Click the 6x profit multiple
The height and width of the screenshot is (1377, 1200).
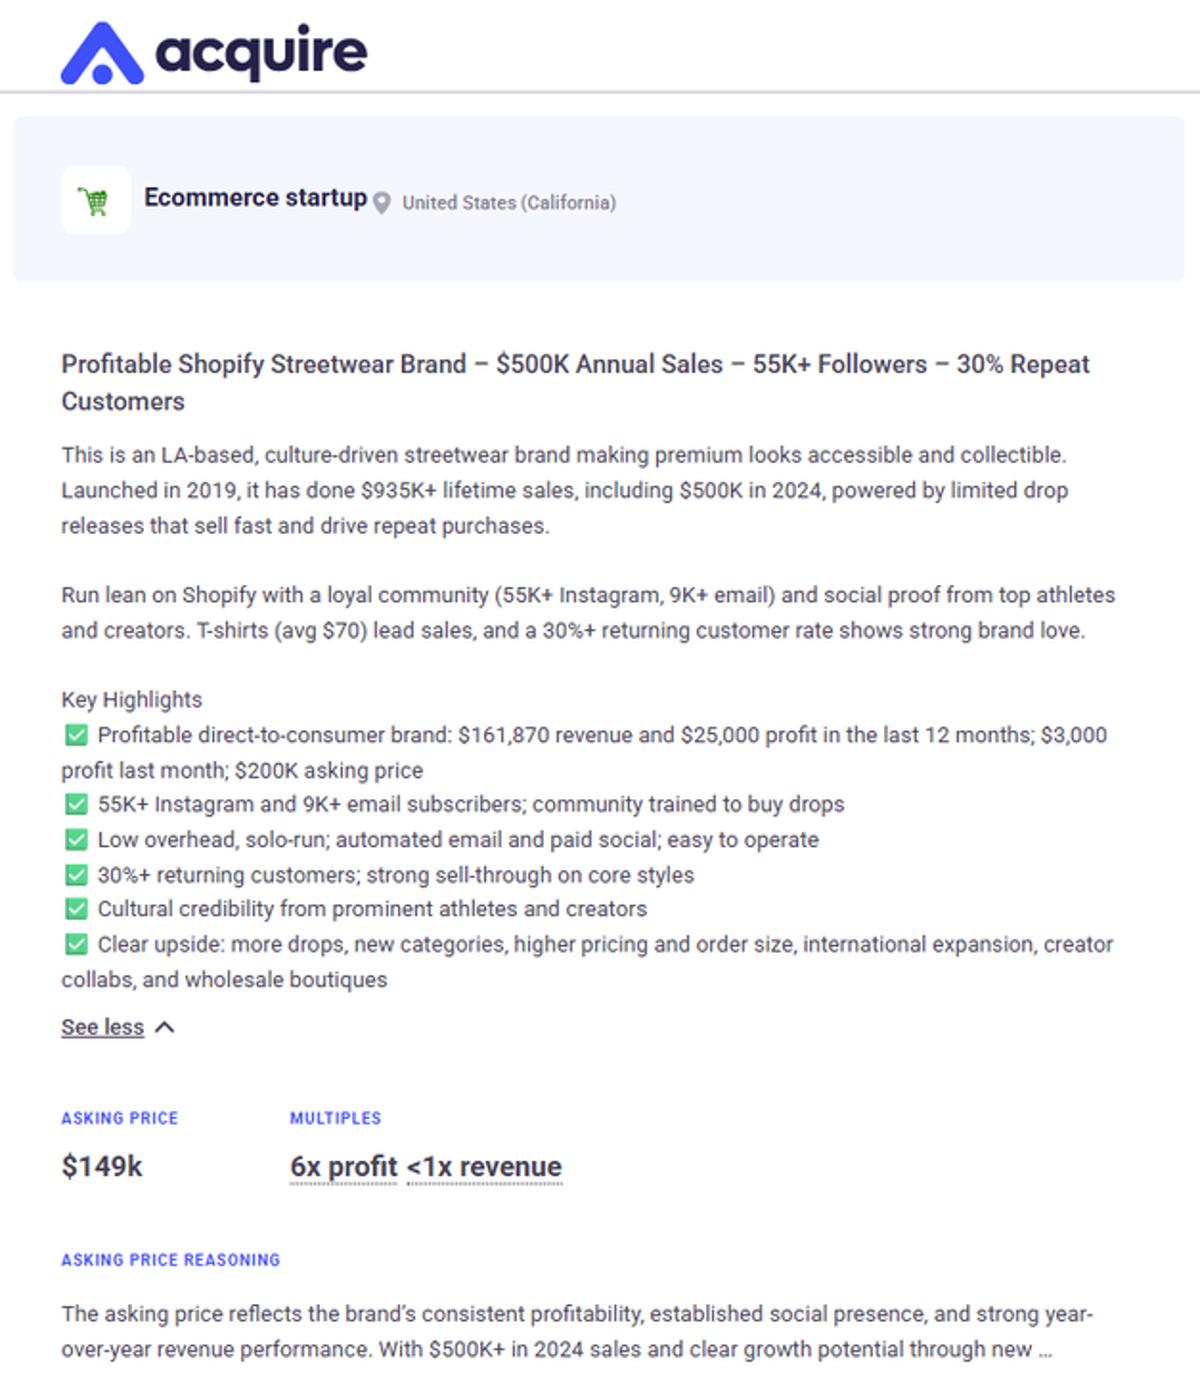pyautogui.click(x=343, y=1166)
